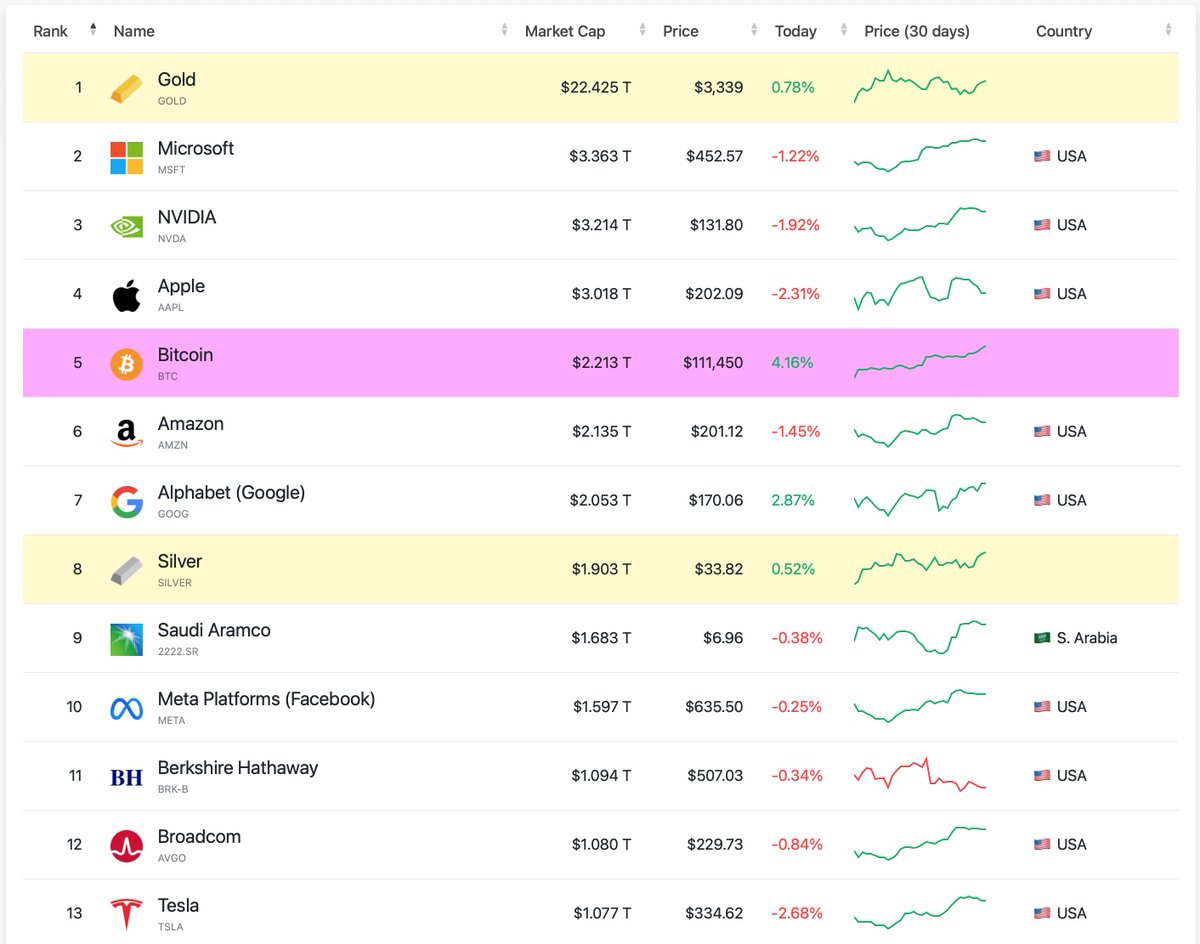Click the USA flag in Microsoft row
The width and height of the screenshot is (1200, 944).
[x=1042, y=156]
